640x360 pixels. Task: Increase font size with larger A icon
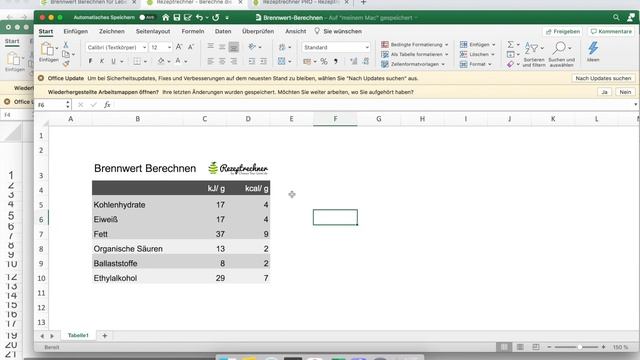click(179, 47)
